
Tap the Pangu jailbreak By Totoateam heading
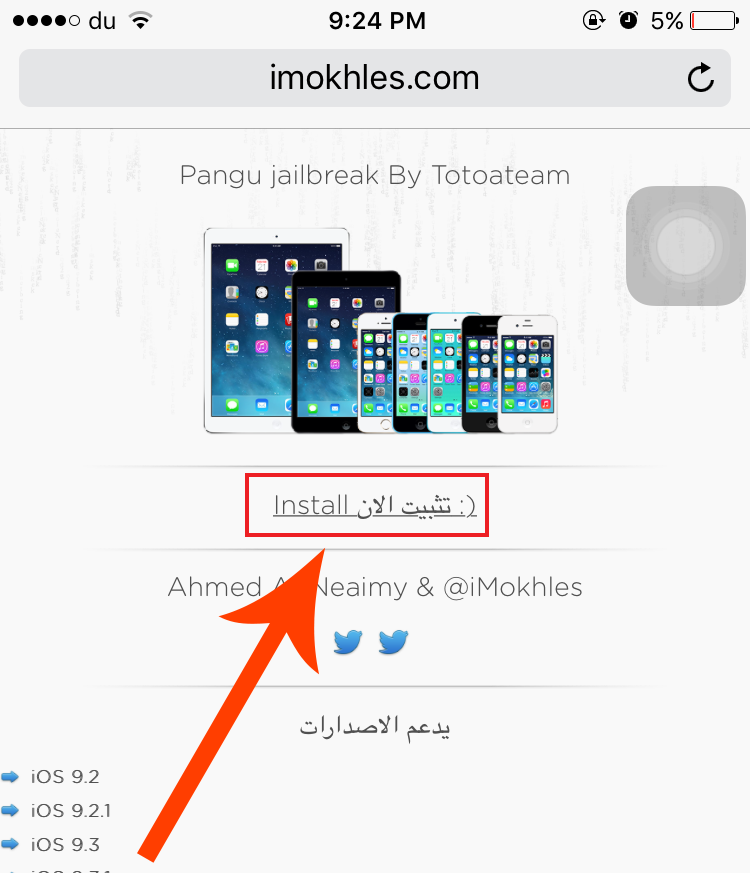375,175
